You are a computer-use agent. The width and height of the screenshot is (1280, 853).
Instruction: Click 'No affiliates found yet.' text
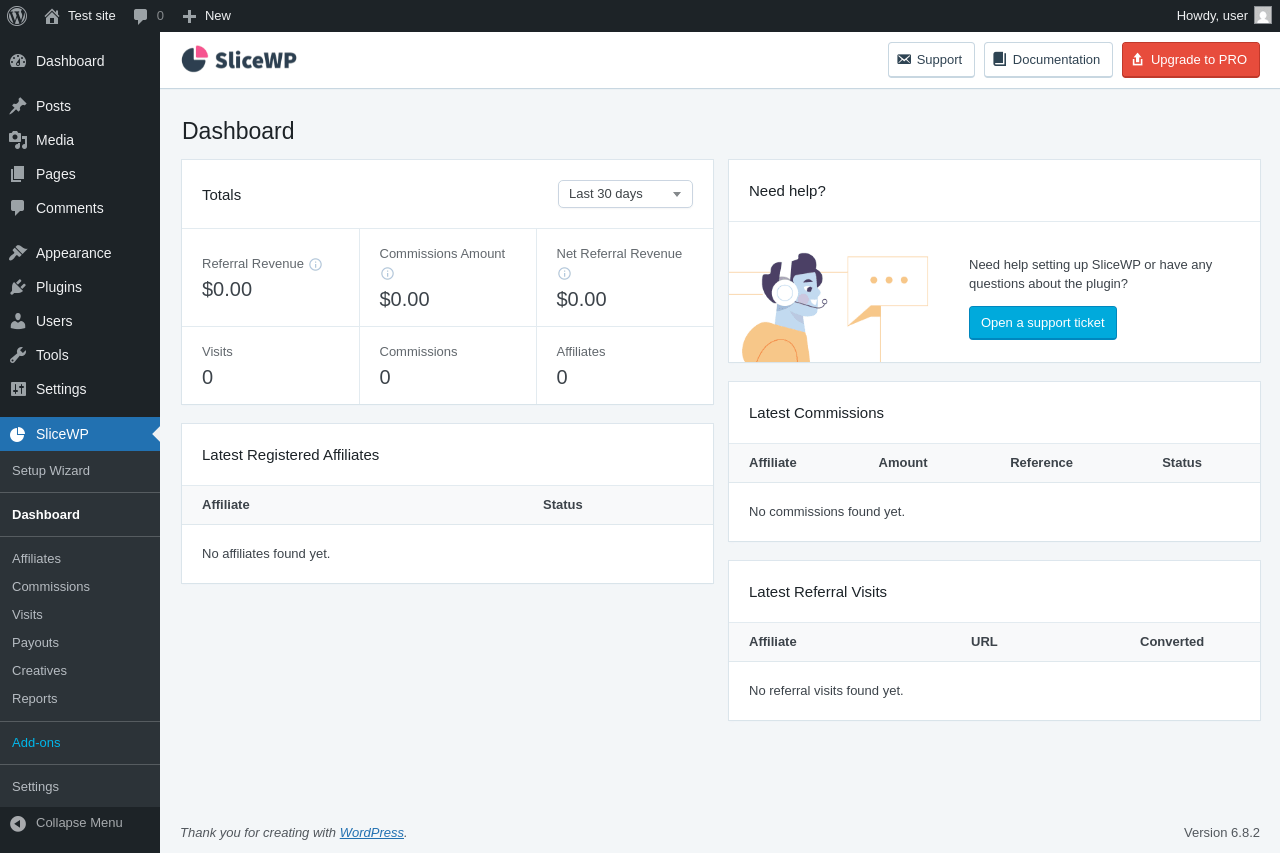coord(266,553)
